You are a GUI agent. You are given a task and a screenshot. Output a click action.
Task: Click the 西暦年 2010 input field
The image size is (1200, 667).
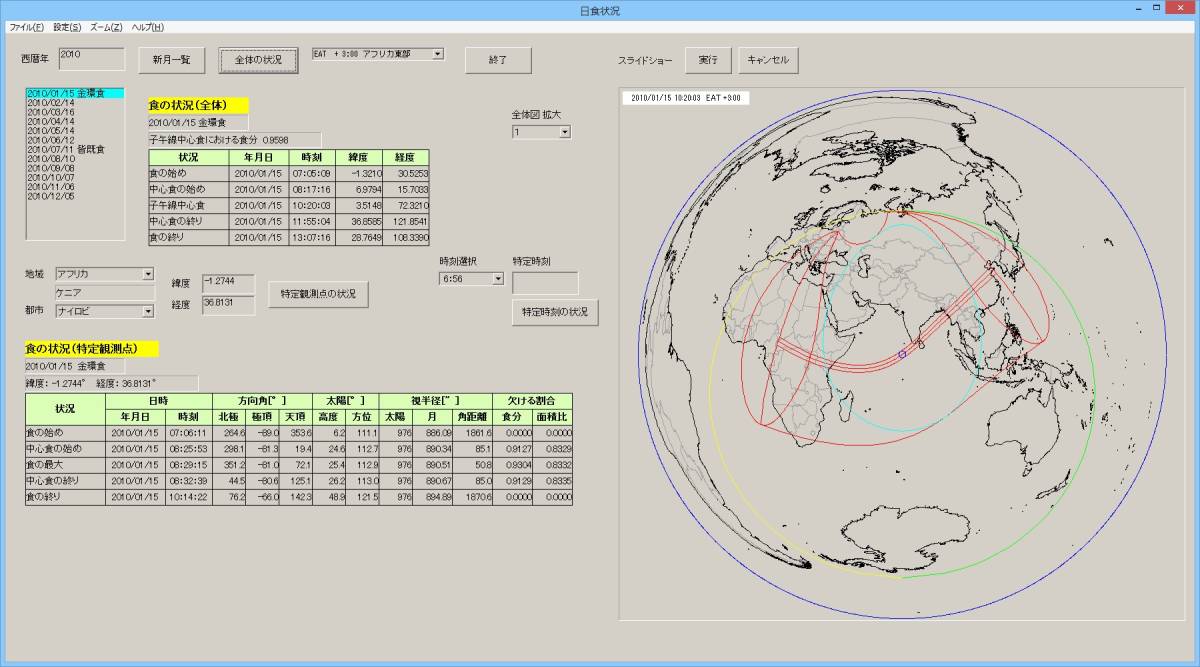tap(91, 58)
